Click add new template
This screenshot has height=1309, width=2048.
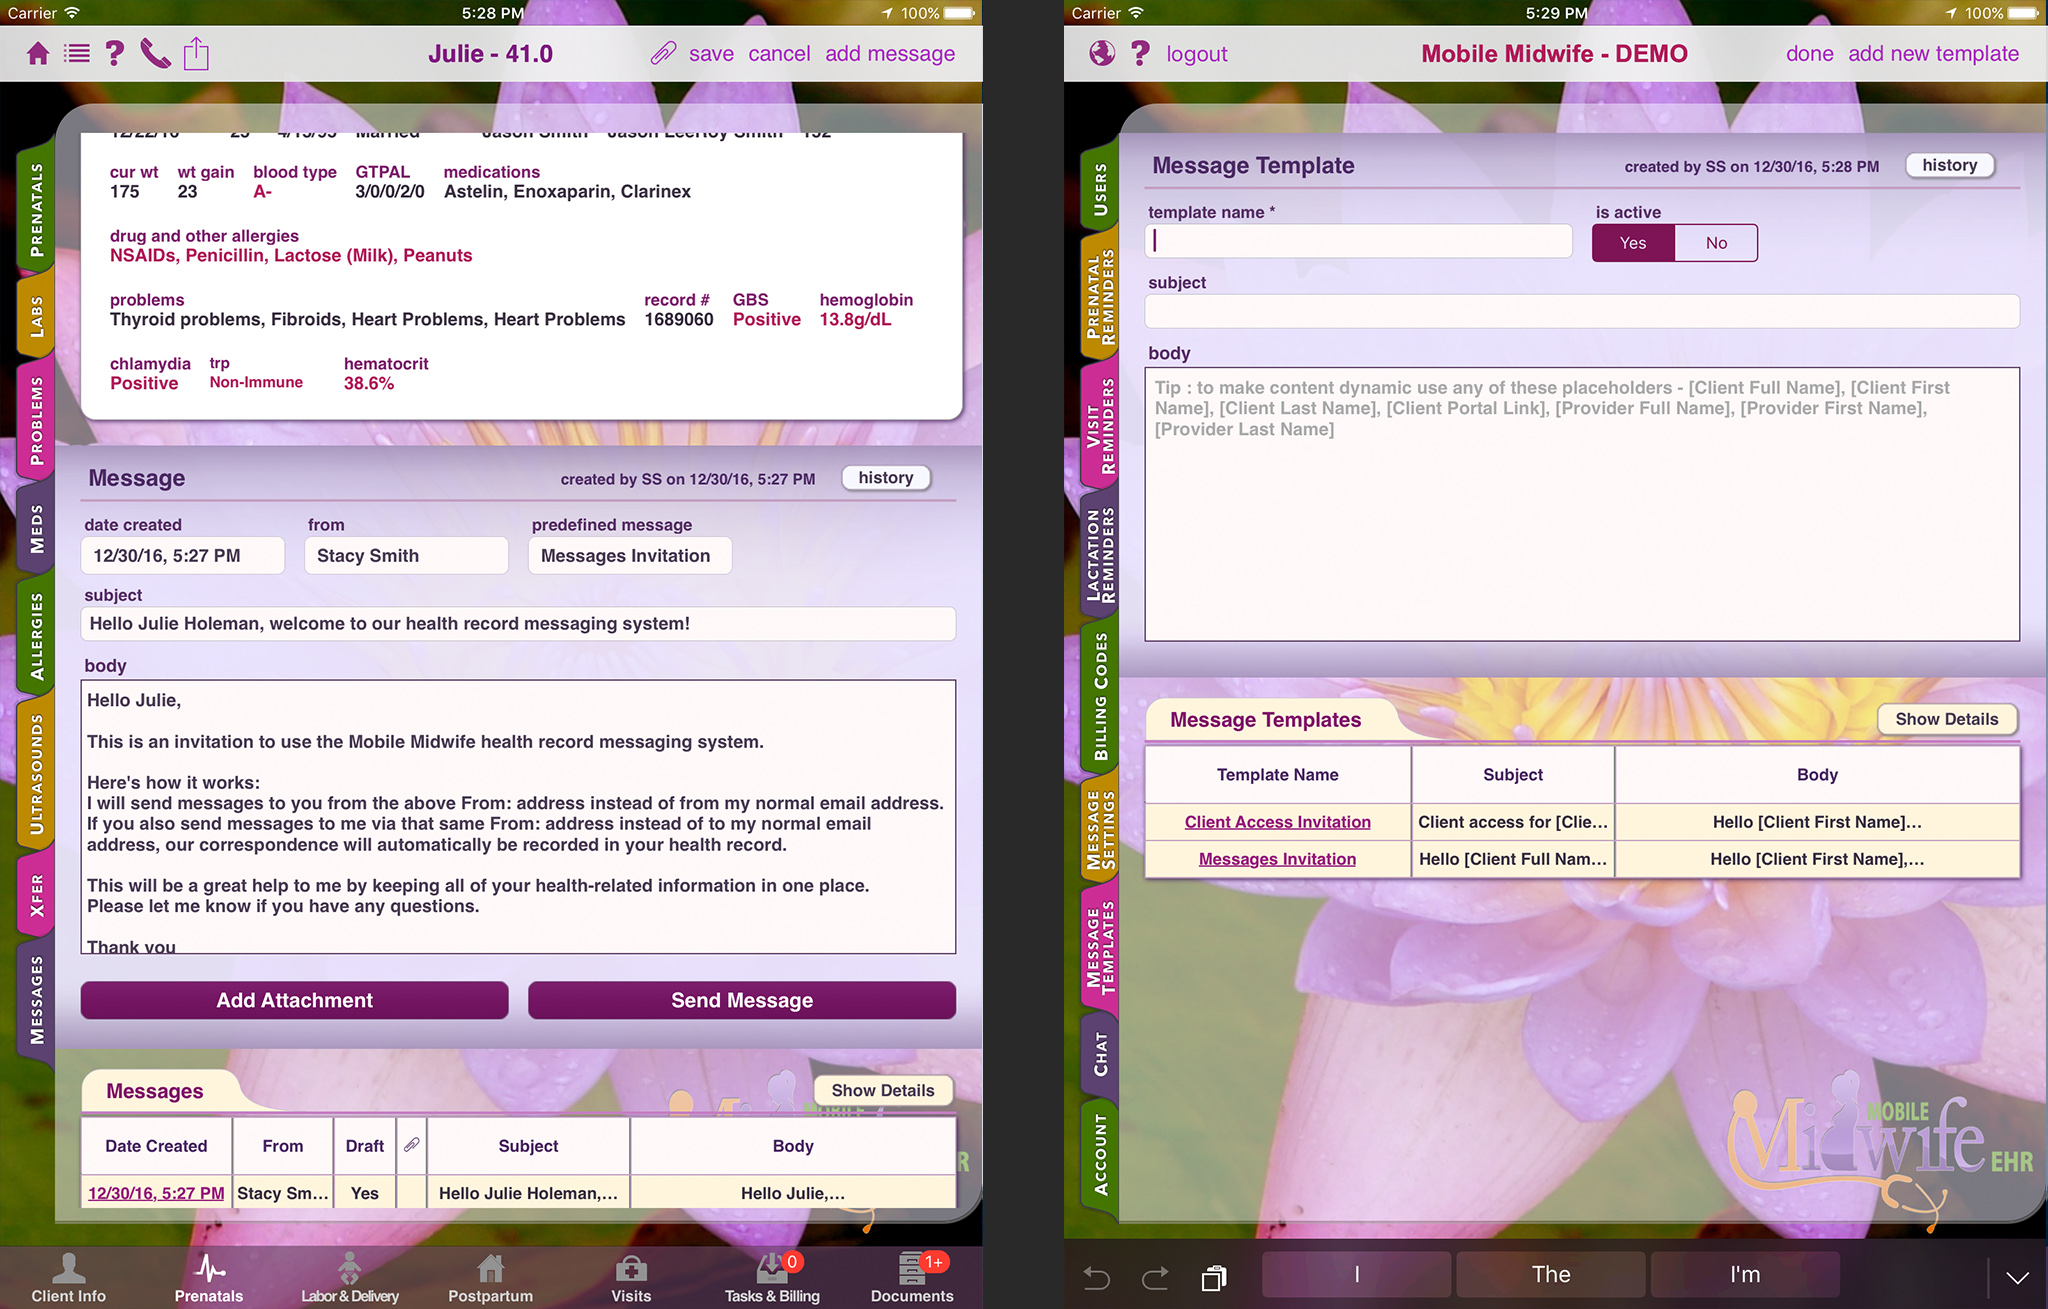click(x=1933, y=54)
